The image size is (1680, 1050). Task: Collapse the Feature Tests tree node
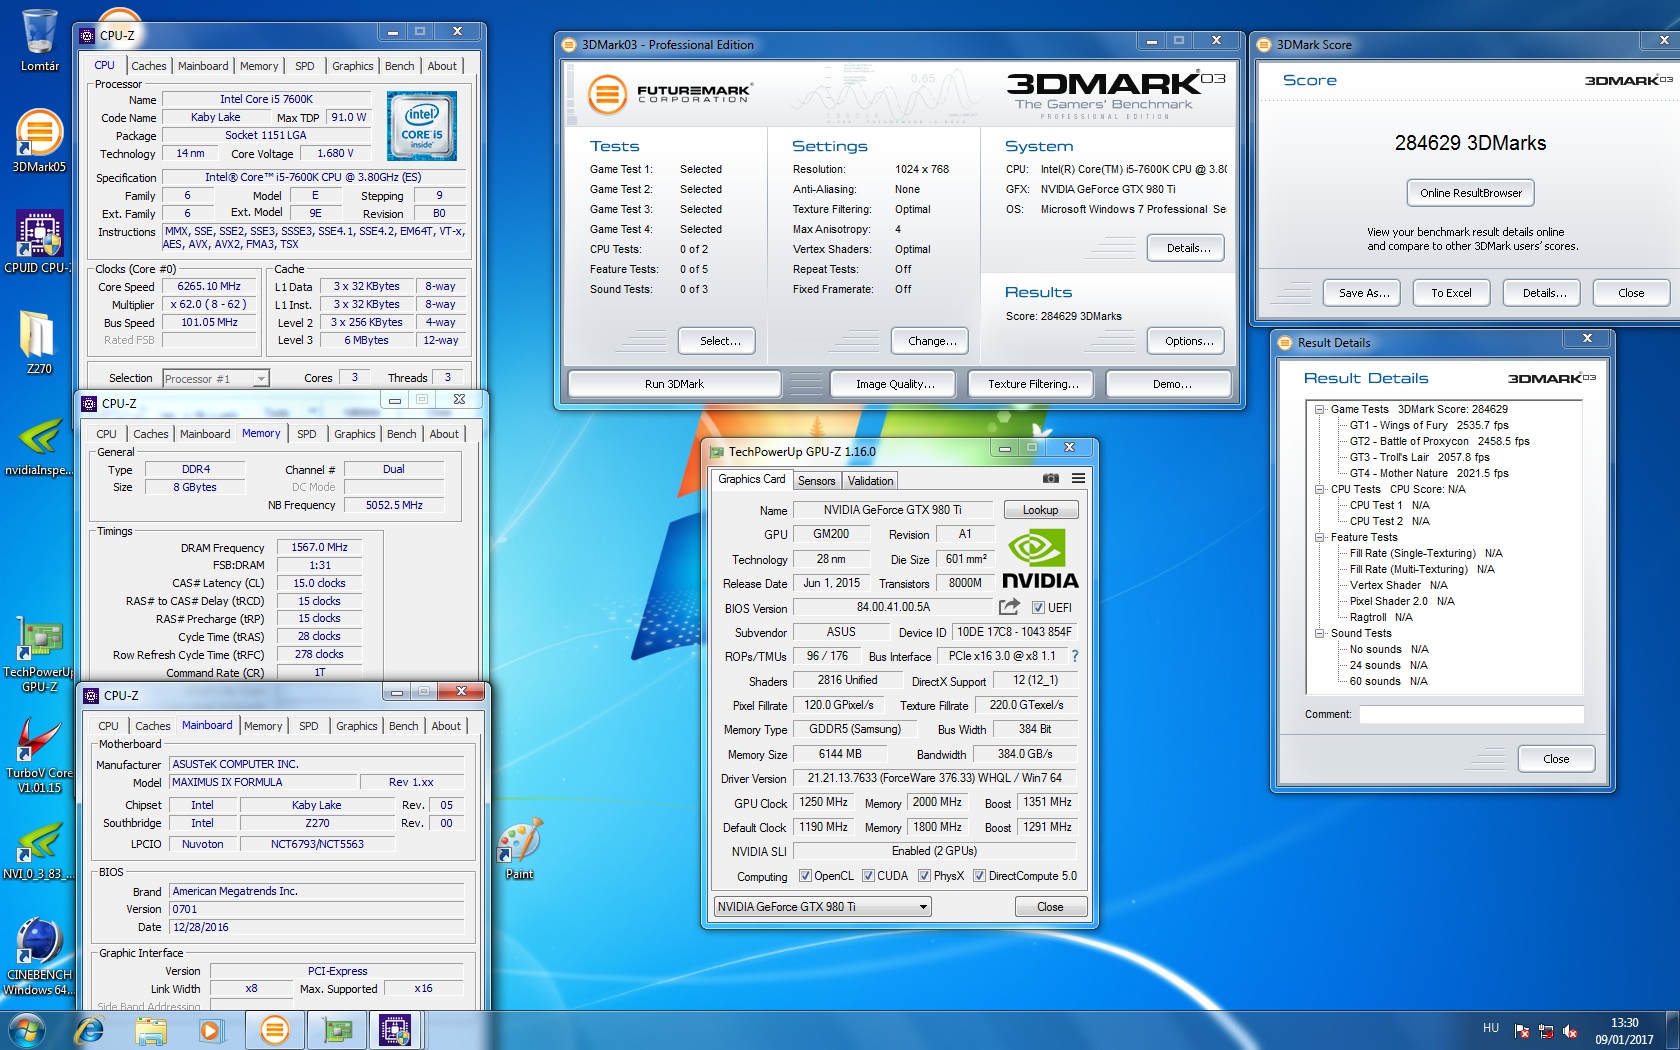coord(1320,537)
